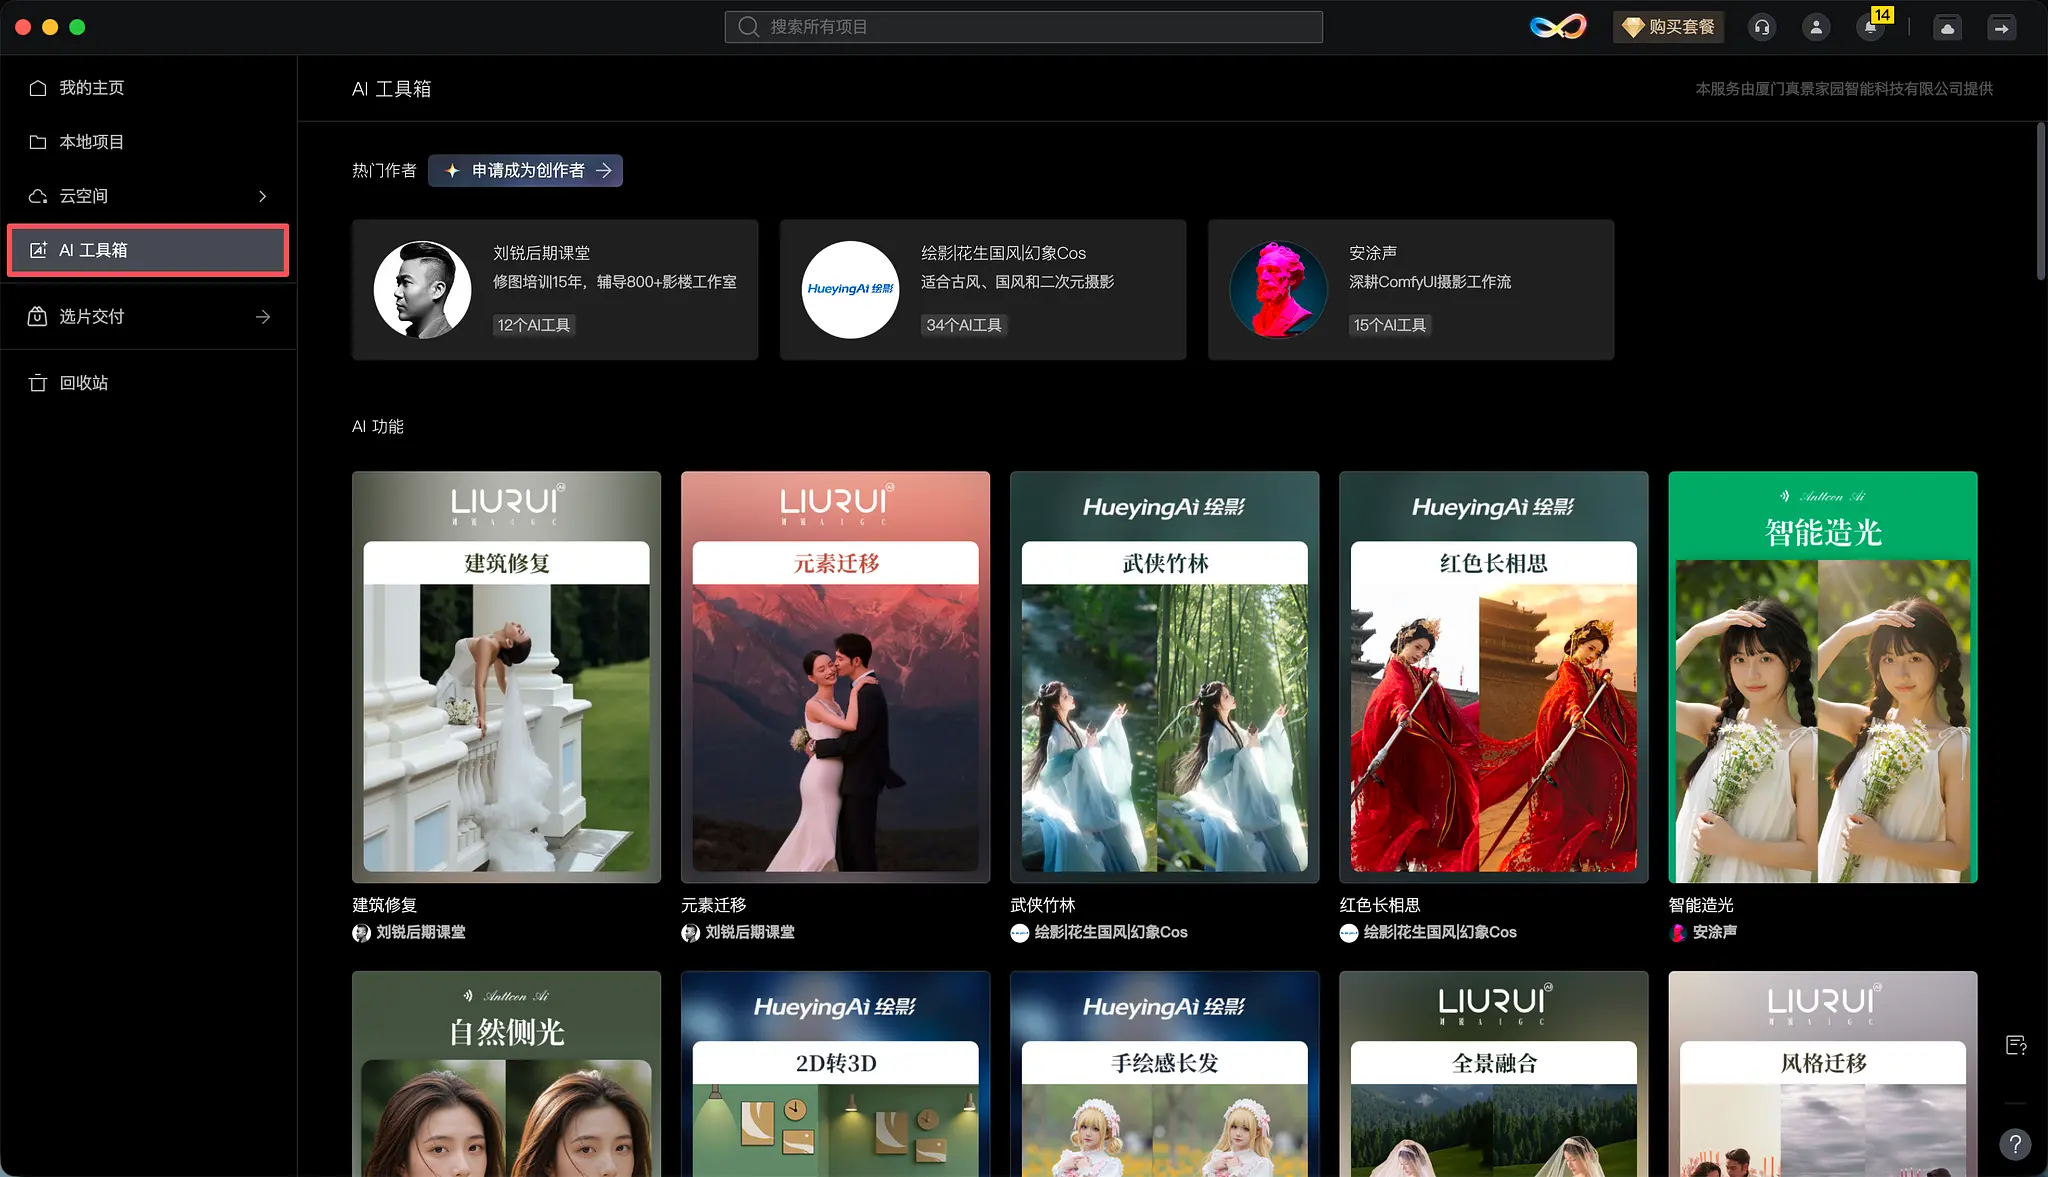
Task: Open the 元素迁移 tool thumbnail
Action: tap(835, 677)
